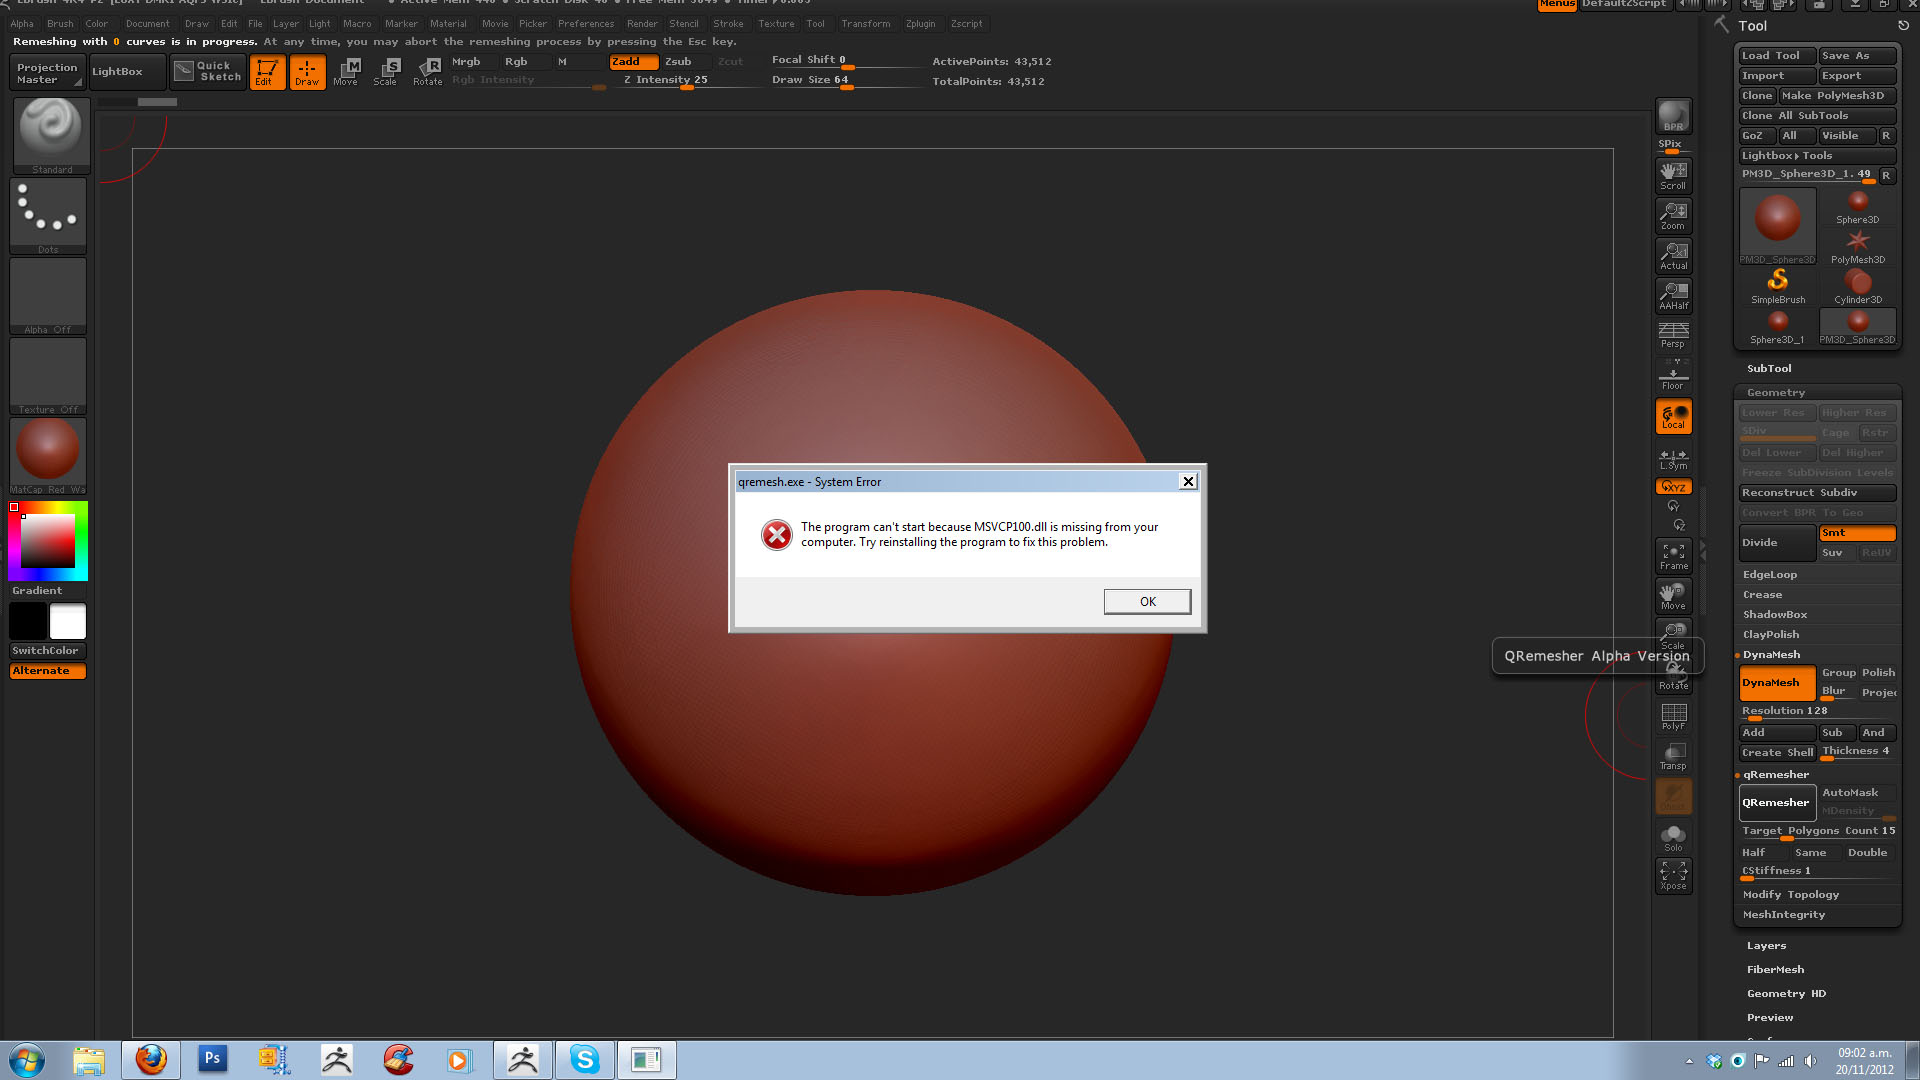Expand the Layers section
The image size is (1920, 1080).
point(1766,946)
